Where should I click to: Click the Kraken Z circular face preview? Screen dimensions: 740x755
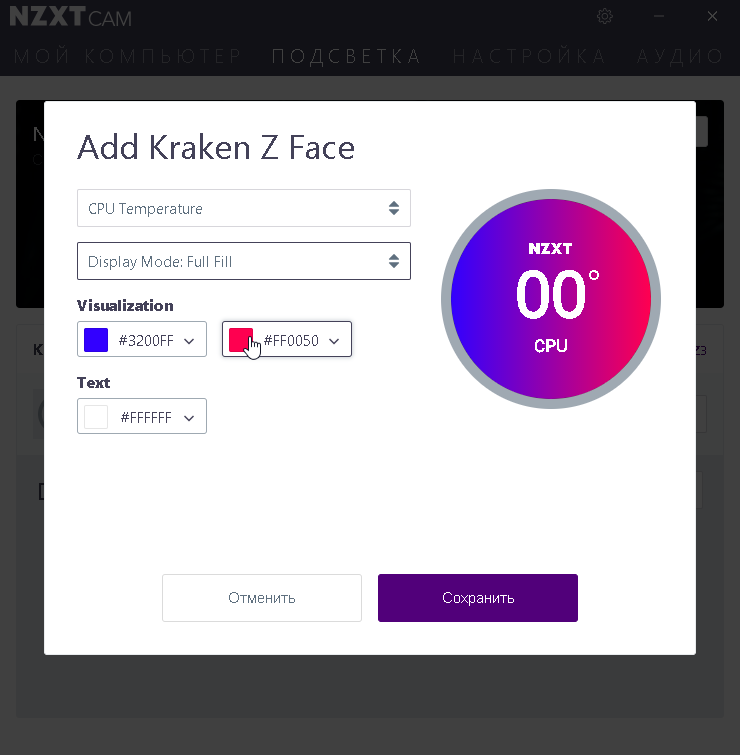551,299
